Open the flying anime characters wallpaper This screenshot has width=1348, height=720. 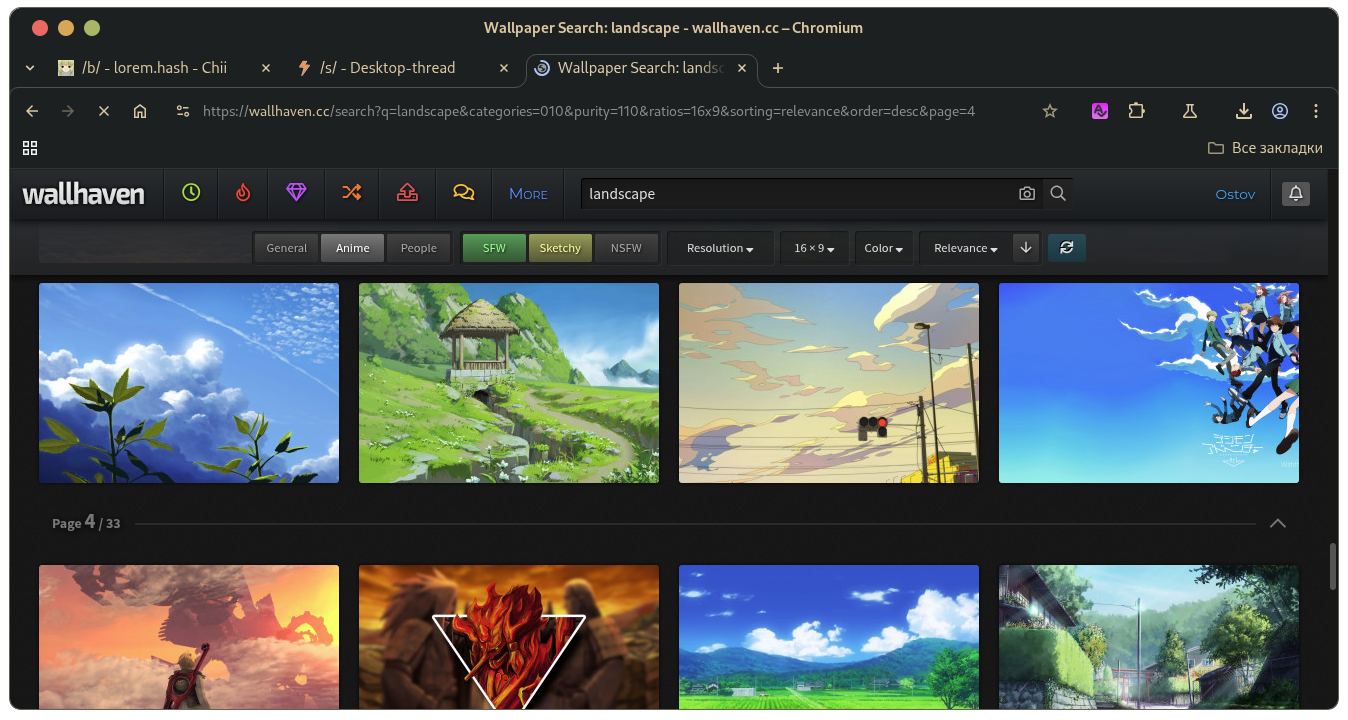[x=1149, y=383]
